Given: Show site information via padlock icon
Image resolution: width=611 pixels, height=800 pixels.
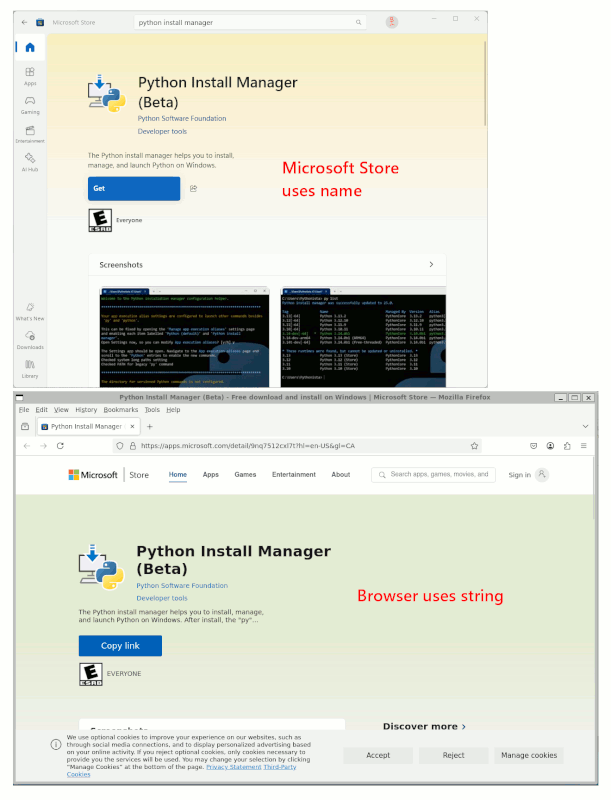Looking at the screenshot, I should (133, 446).
